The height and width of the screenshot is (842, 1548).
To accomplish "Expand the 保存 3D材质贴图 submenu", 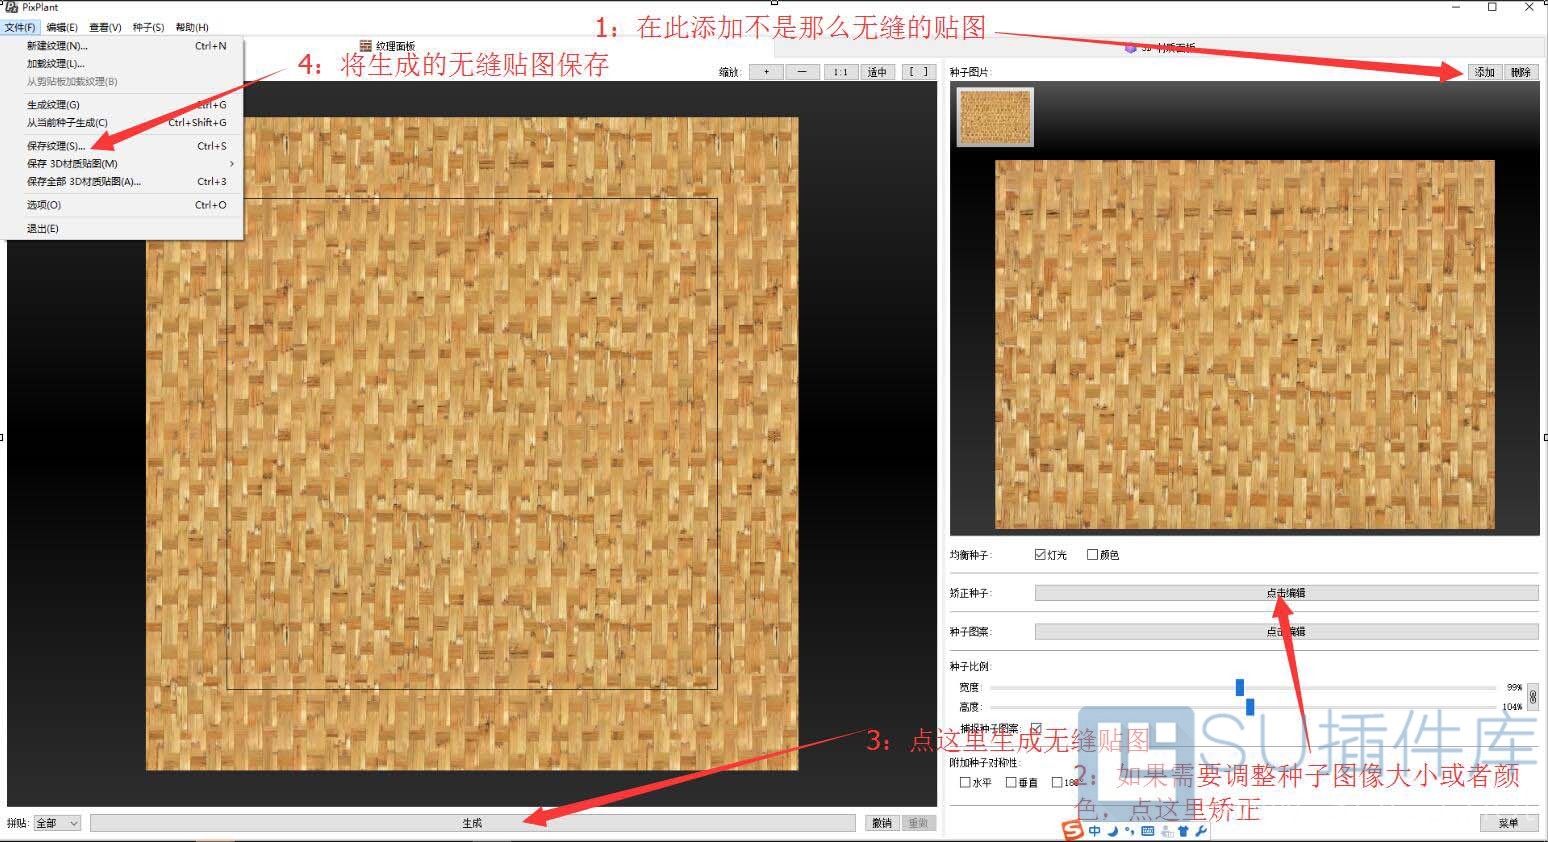I will coord(70,163).
